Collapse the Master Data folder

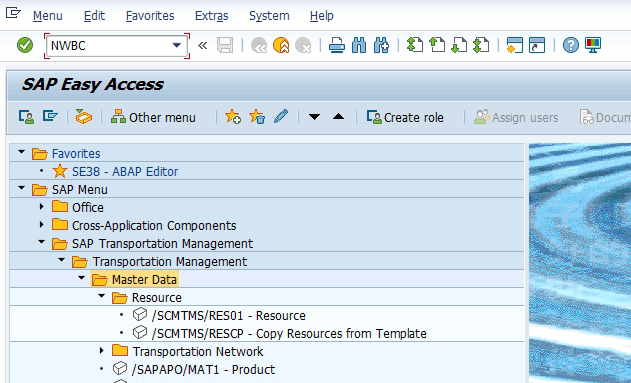point(82,278)
